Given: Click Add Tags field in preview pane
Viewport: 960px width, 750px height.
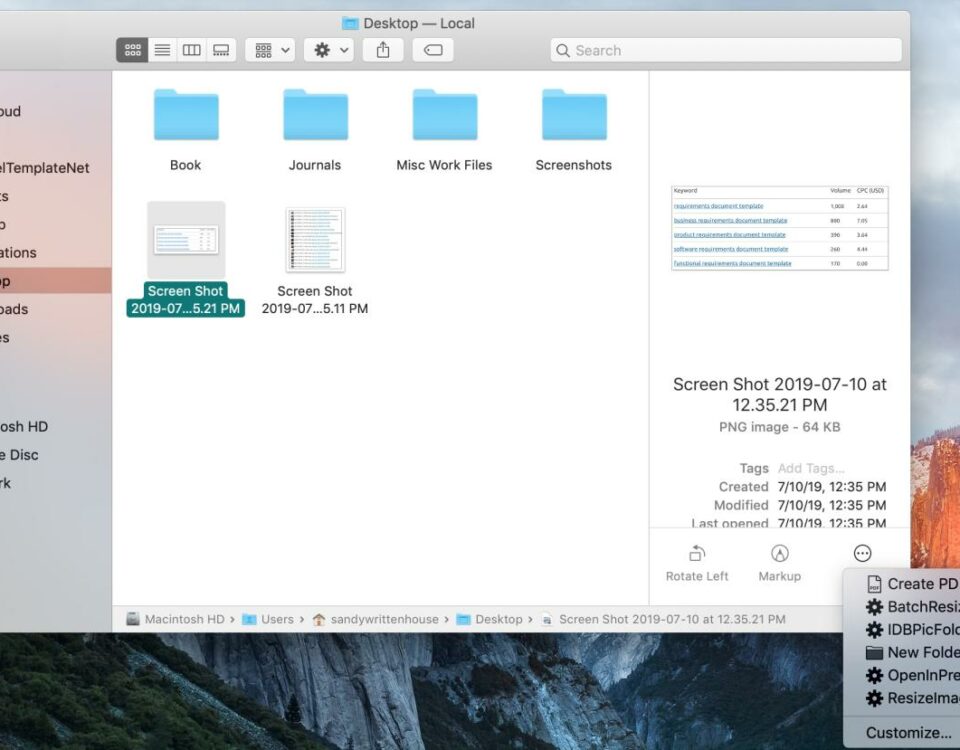Looking at the screenshot, I should tap(811, 468).
